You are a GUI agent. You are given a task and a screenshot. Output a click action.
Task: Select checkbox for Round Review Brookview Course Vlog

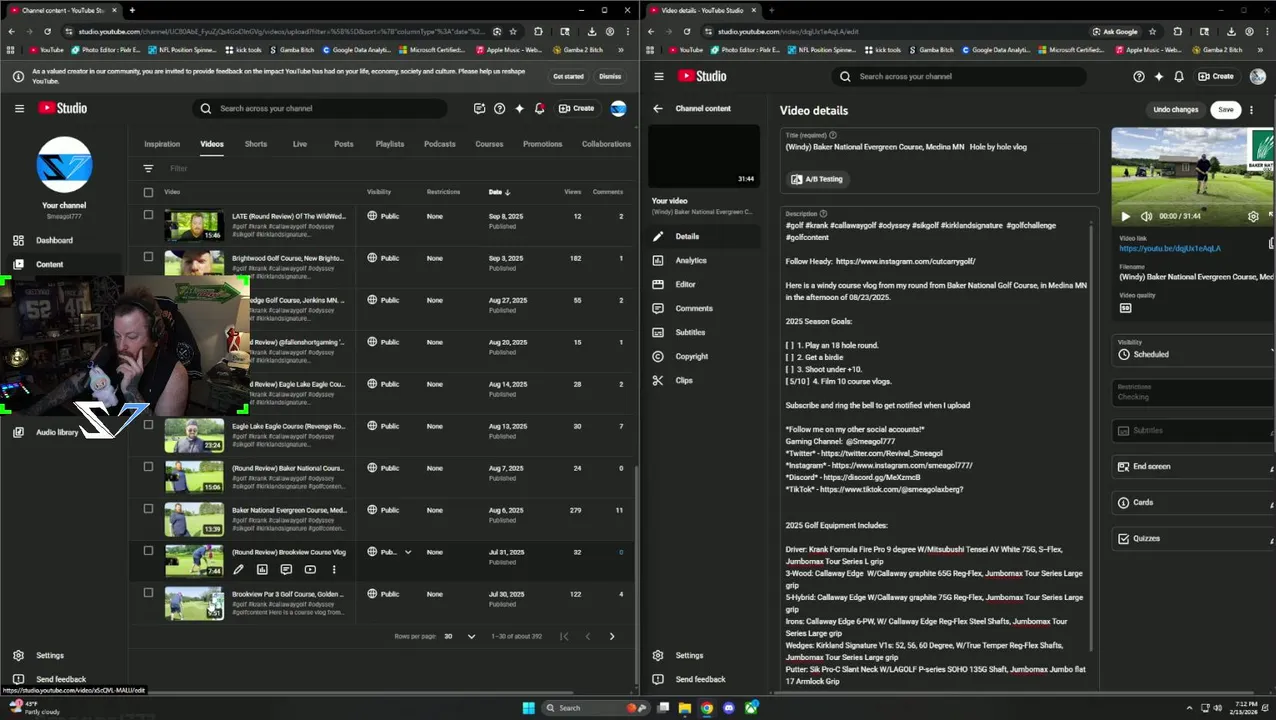148,551
